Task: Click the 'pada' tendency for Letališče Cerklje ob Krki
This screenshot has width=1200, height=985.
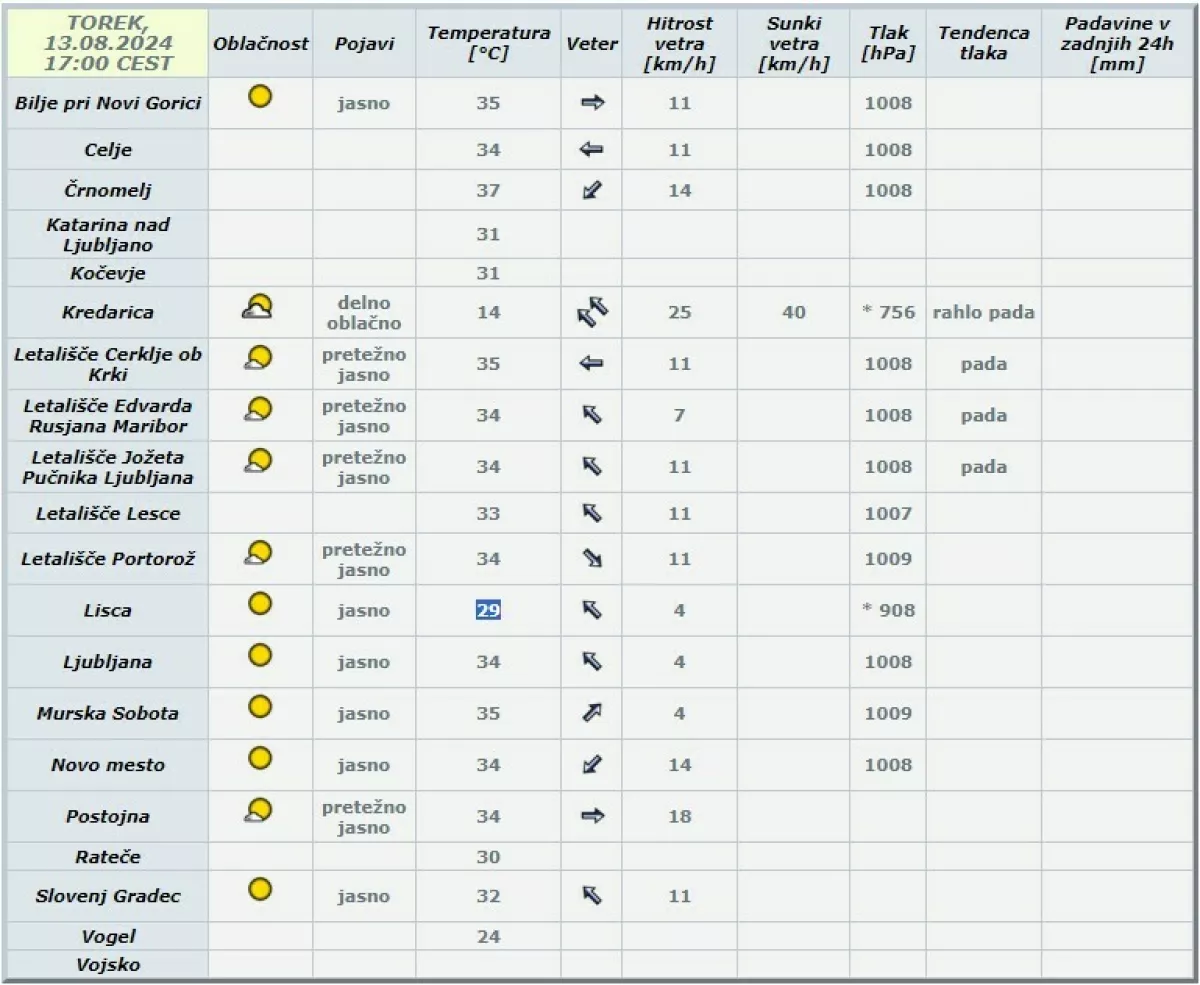Action: coord(984,363)
